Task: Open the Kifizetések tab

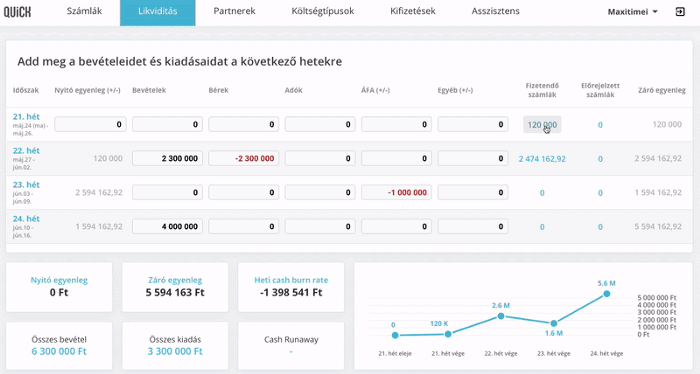Action: pyautogui.click(x=412, y=11)
